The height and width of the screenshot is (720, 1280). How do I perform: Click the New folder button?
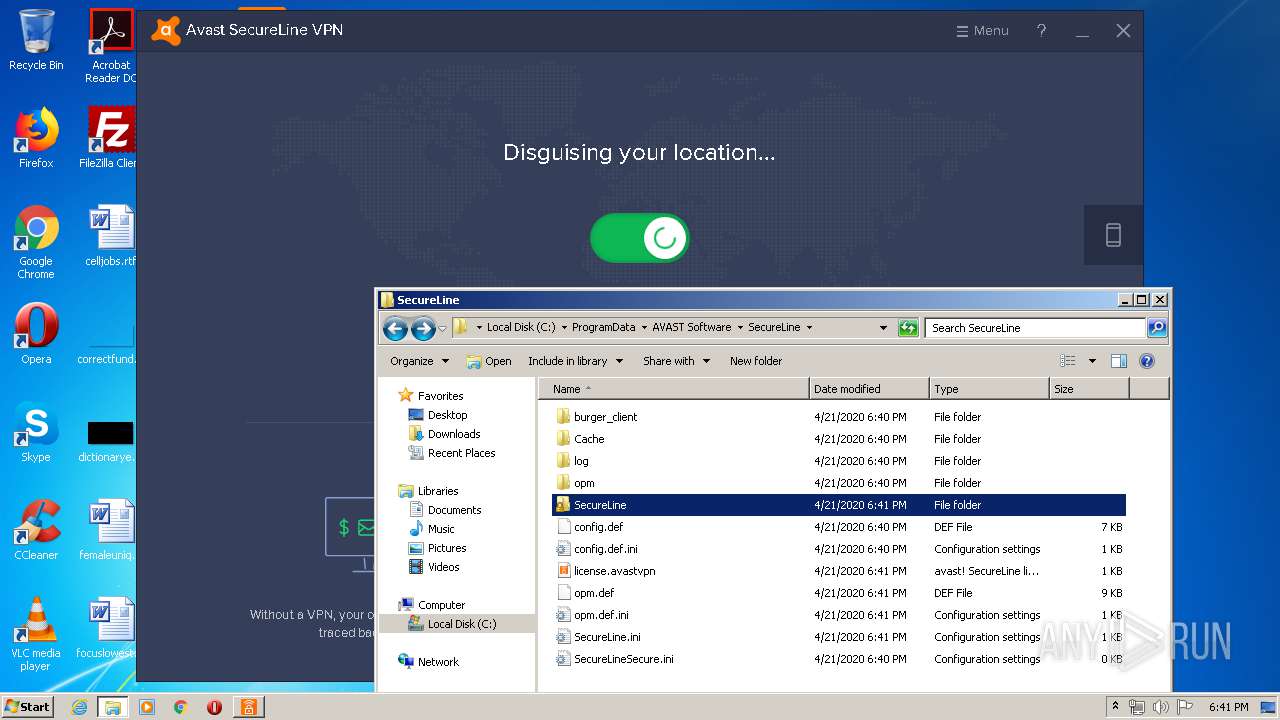(756, 361)
